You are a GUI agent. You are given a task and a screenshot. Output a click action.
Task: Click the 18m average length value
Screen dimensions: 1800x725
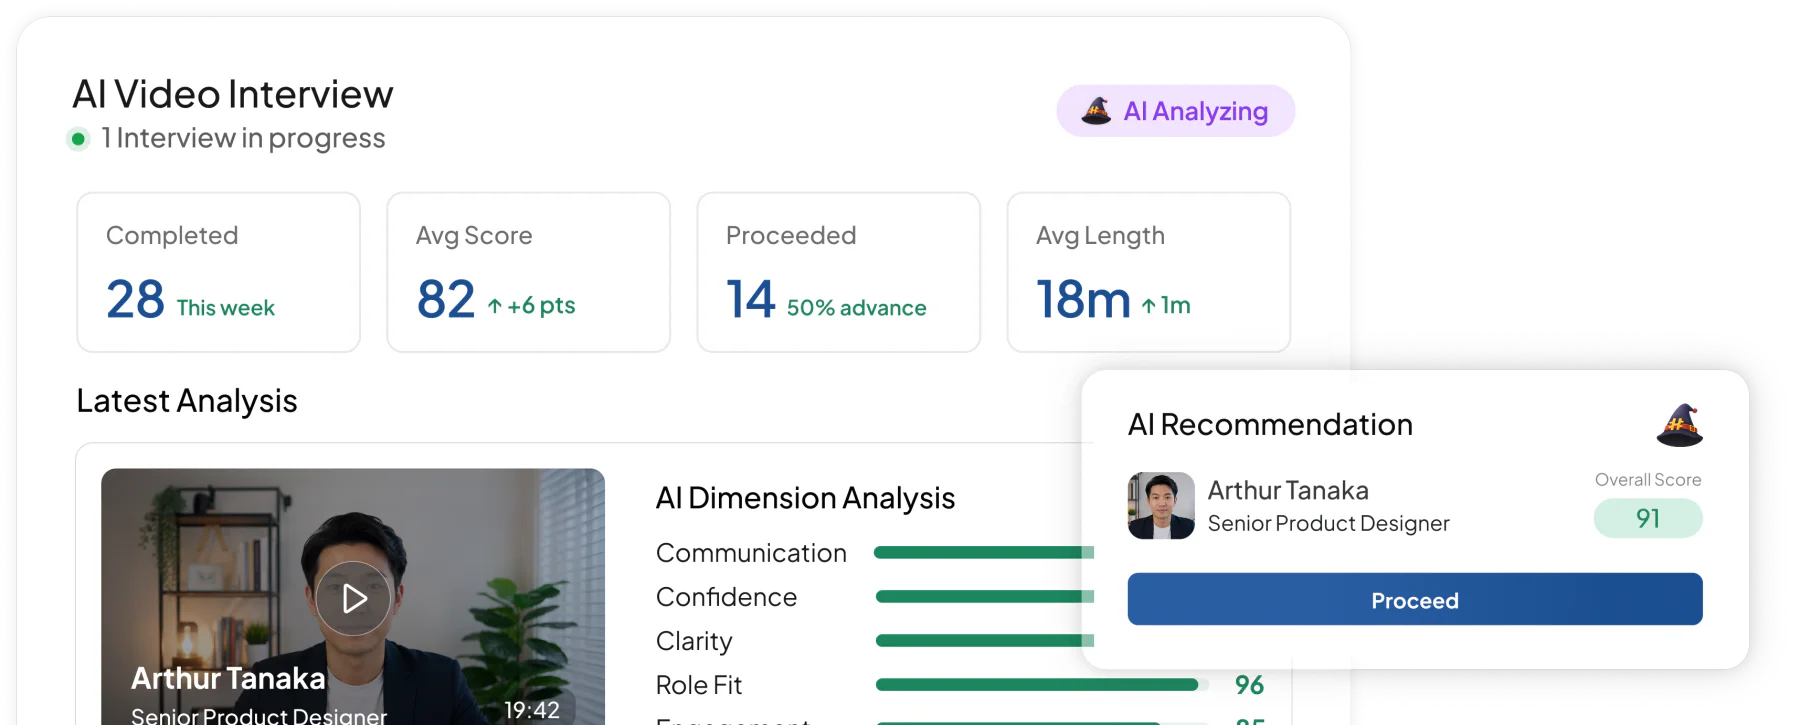click(x=1083, y=299)
